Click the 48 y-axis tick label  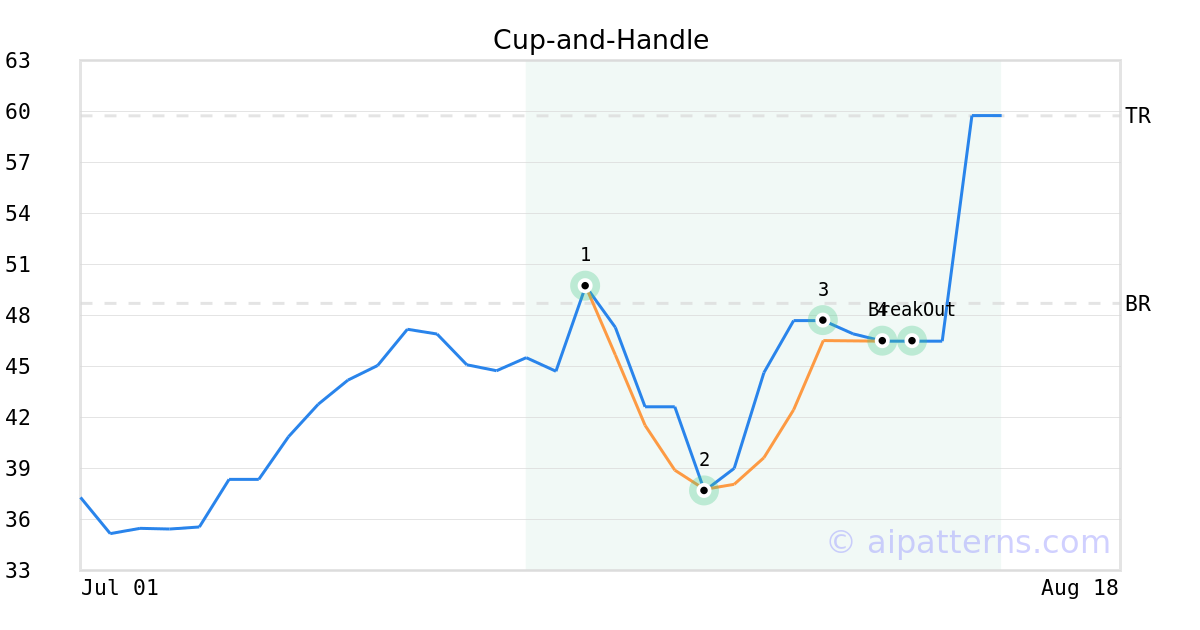click(18, 316)
